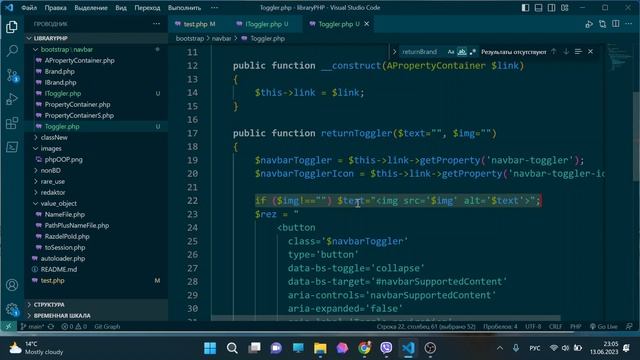Open editor More Actions menu
640x360 pixels.
pyautogui.click(x=629, y=24)
